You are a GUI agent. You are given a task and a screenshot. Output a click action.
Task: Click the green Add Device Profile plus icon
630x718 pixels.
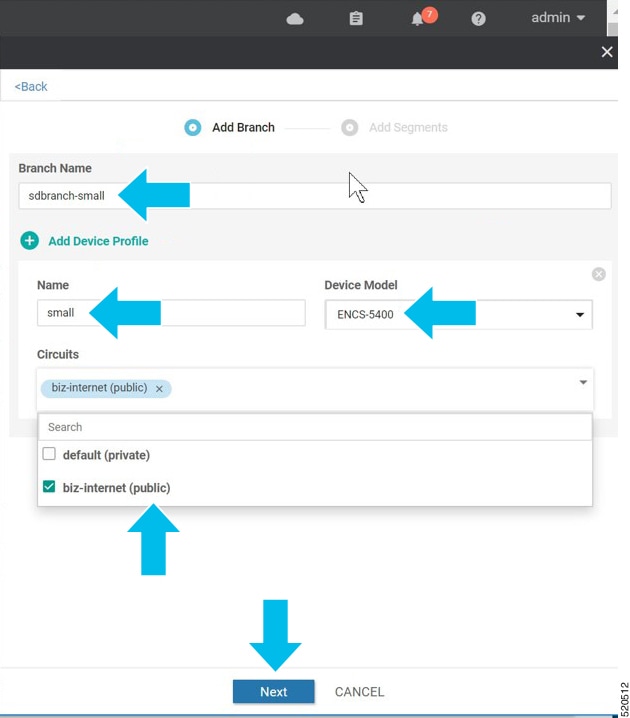[30, 241]
